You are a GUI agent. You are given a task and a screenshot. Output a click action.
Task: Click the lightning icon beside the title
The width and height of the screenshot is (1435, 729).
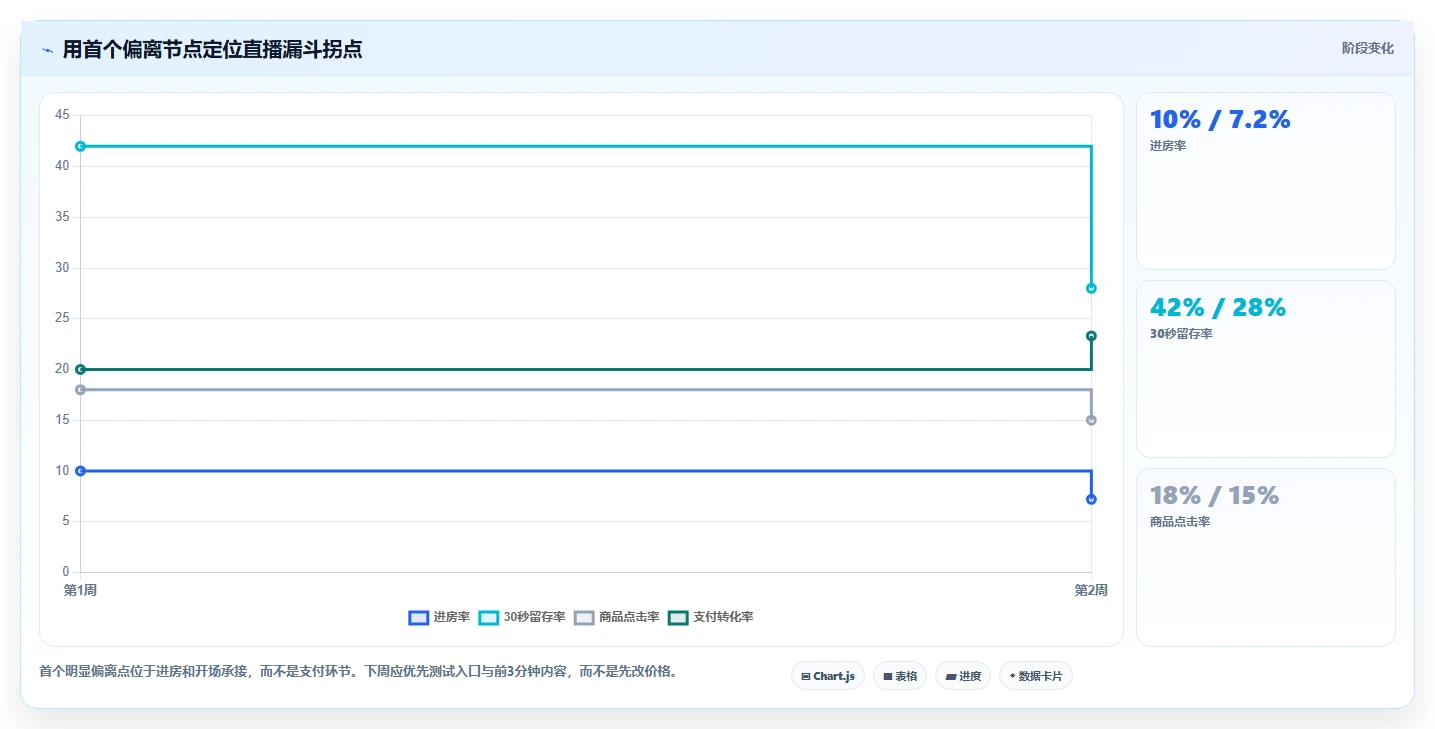click(48, 50)
